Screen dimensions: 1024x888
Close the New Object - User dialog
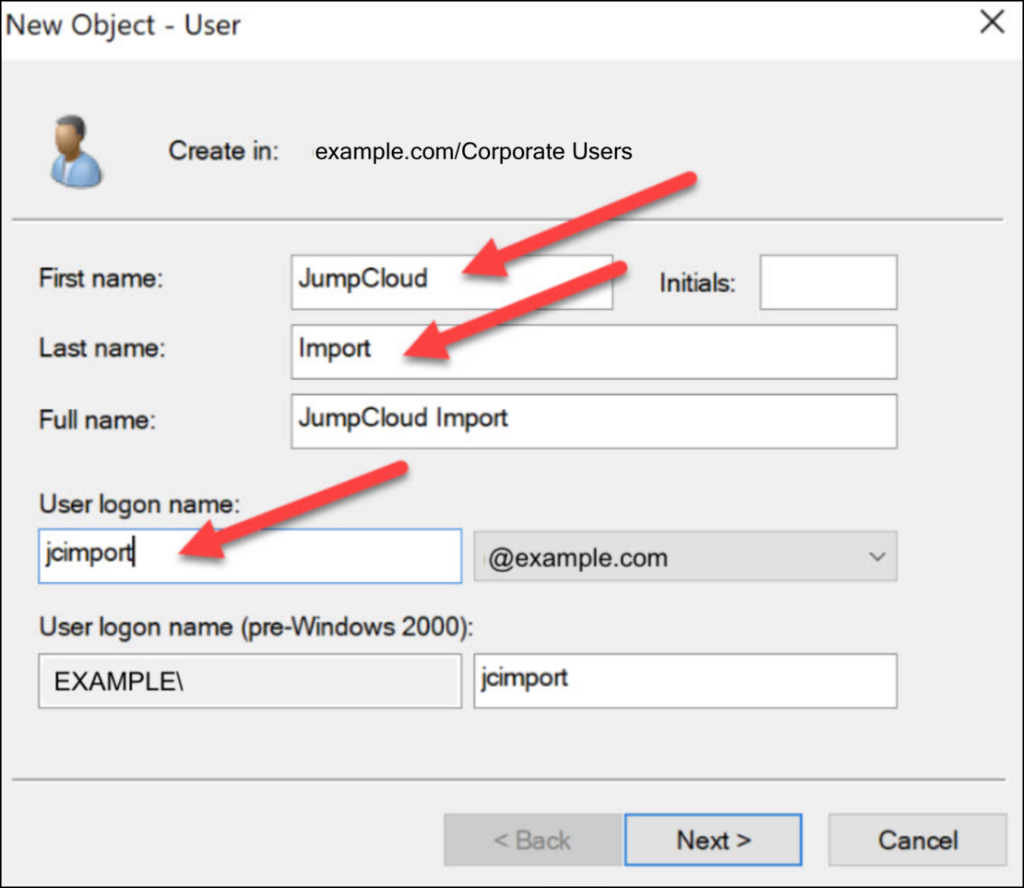click(991, 22)
